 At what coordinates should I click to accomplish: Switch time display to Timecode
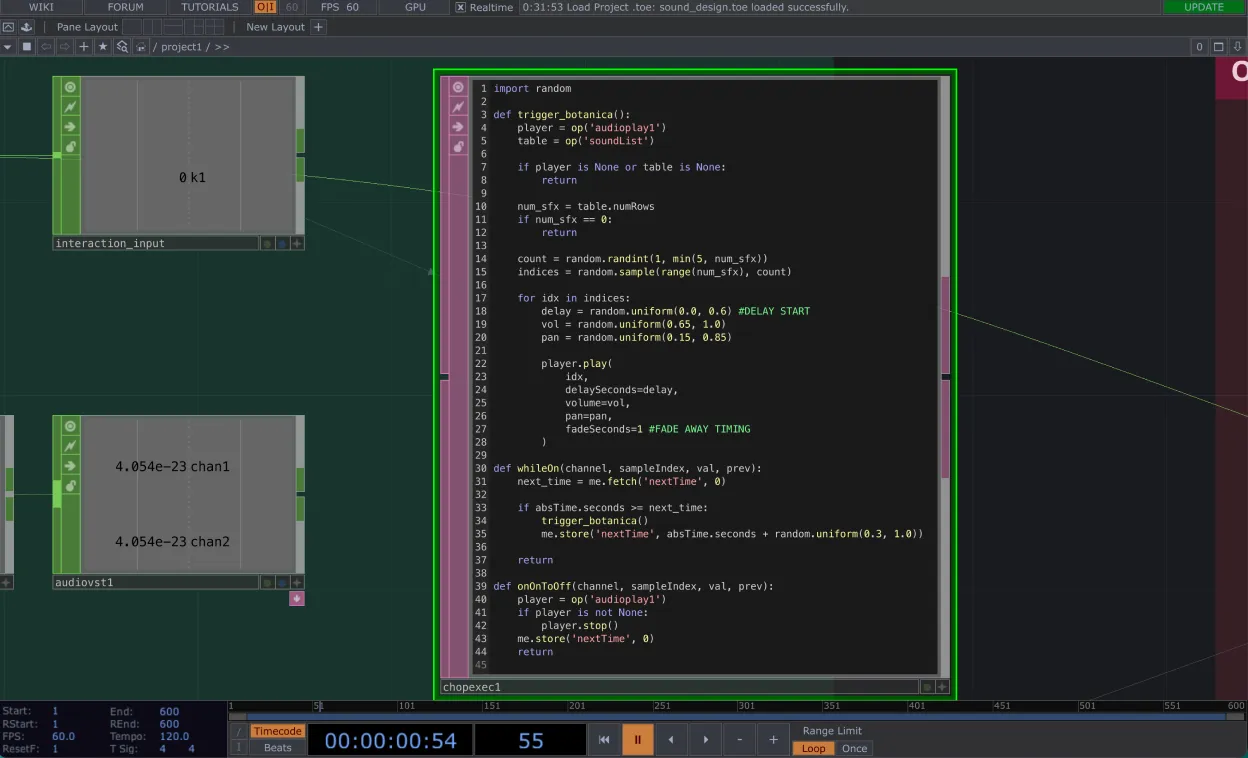click(277, 731)
